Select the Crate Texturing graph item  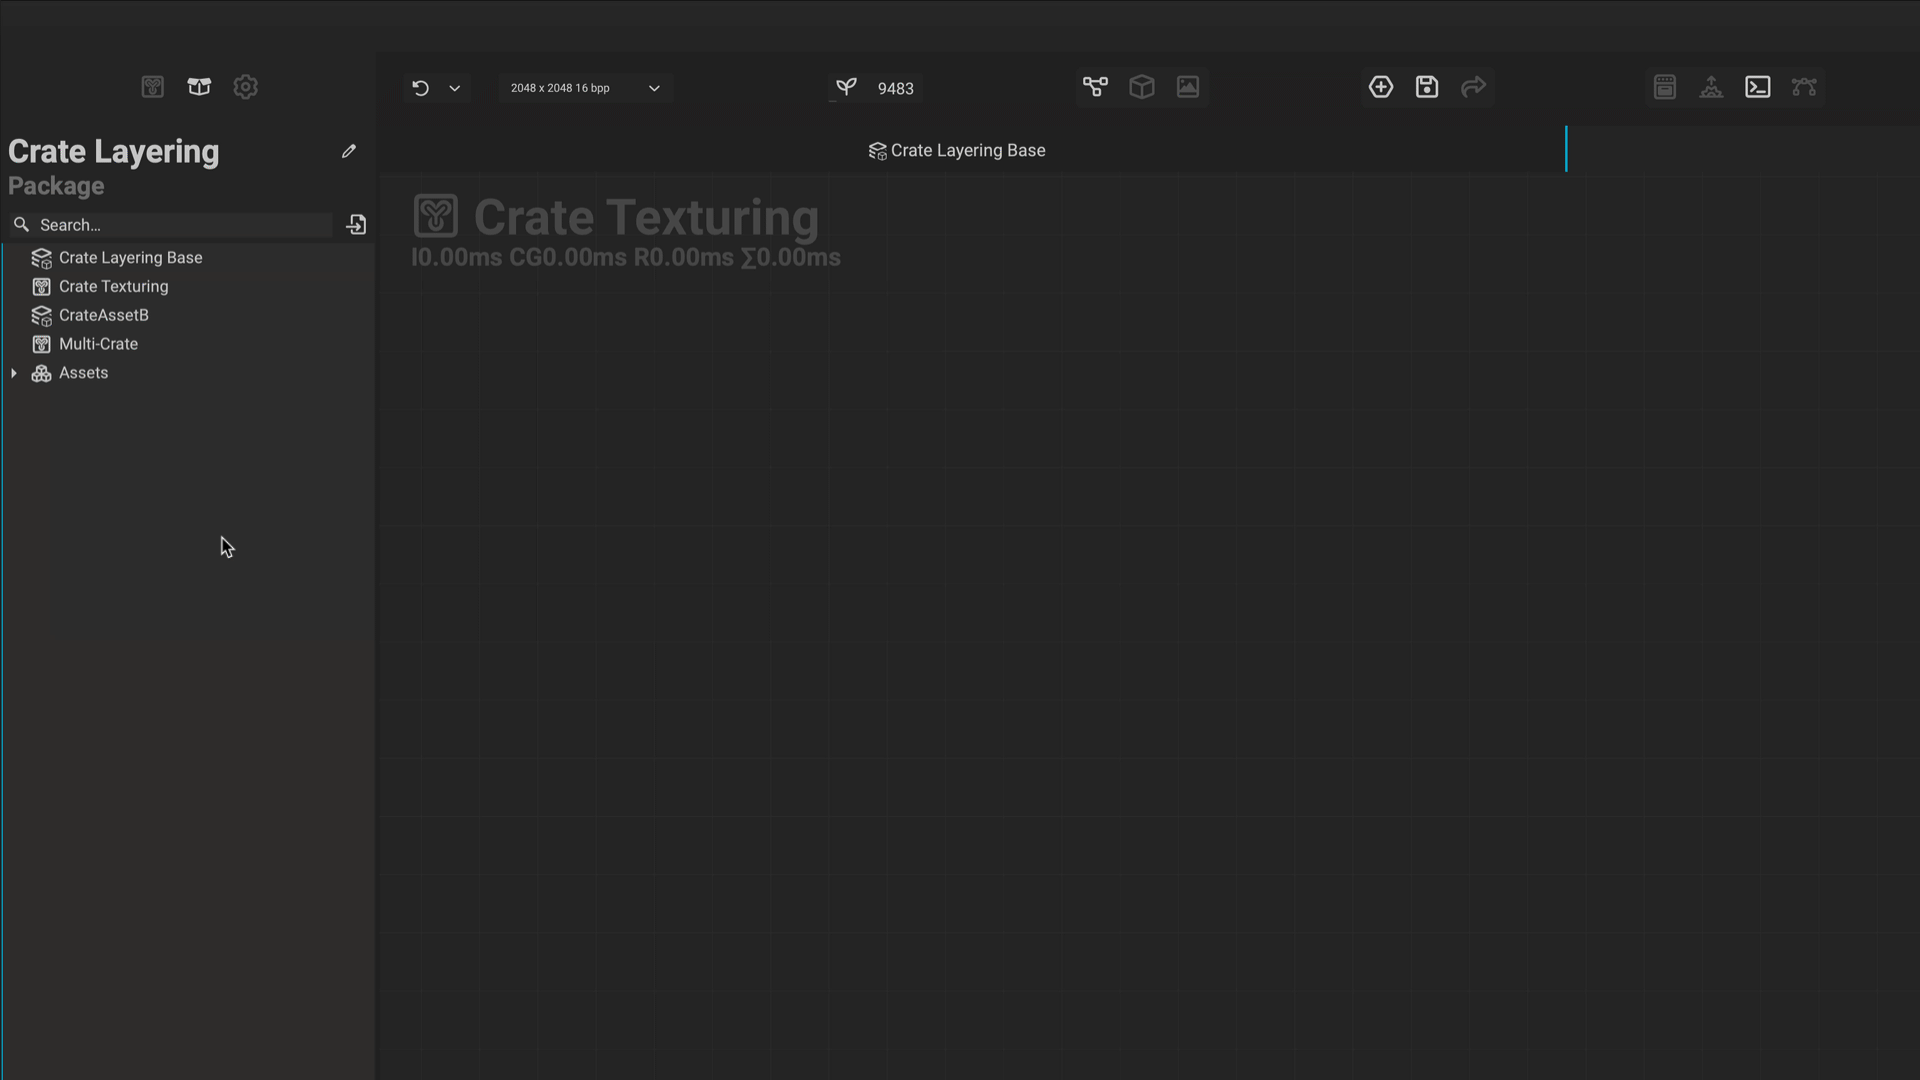coord(113,286)
